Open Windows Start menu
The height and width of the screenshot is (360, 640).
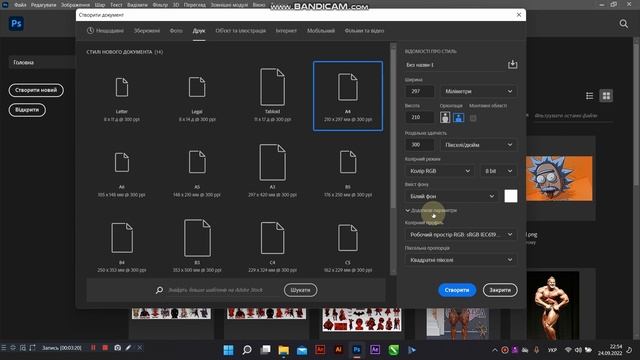coord(229,350)
